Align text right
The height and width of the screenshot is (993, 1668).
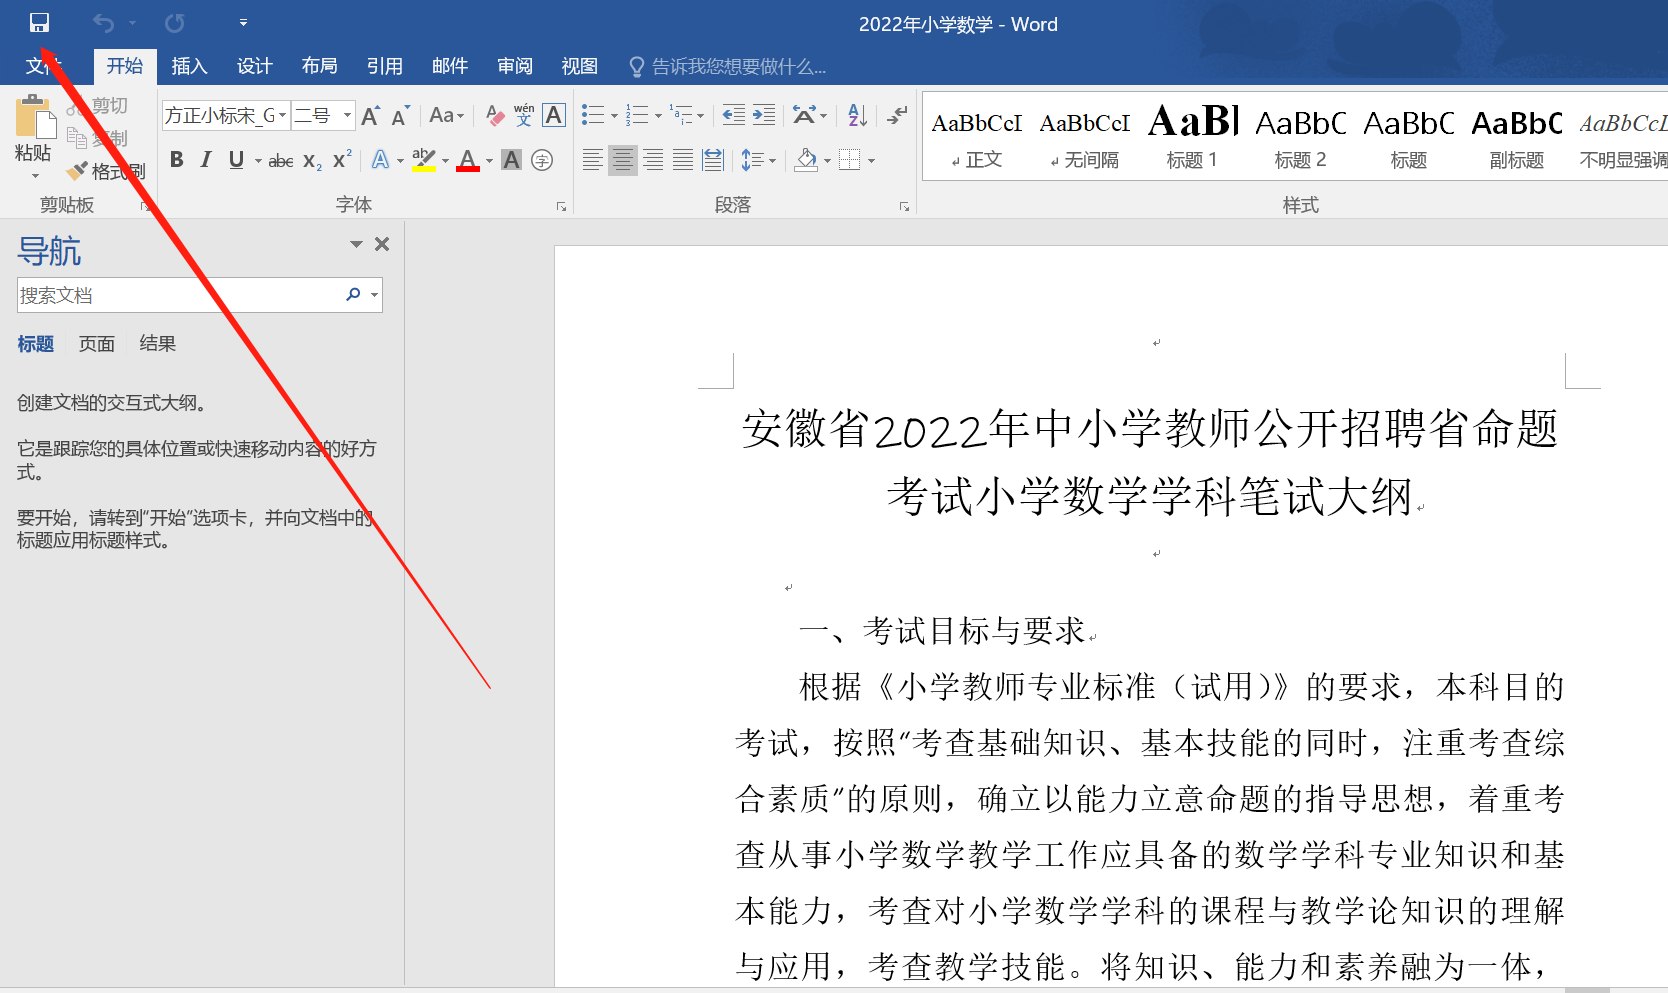pyautogui.click(x=653, y=160)
